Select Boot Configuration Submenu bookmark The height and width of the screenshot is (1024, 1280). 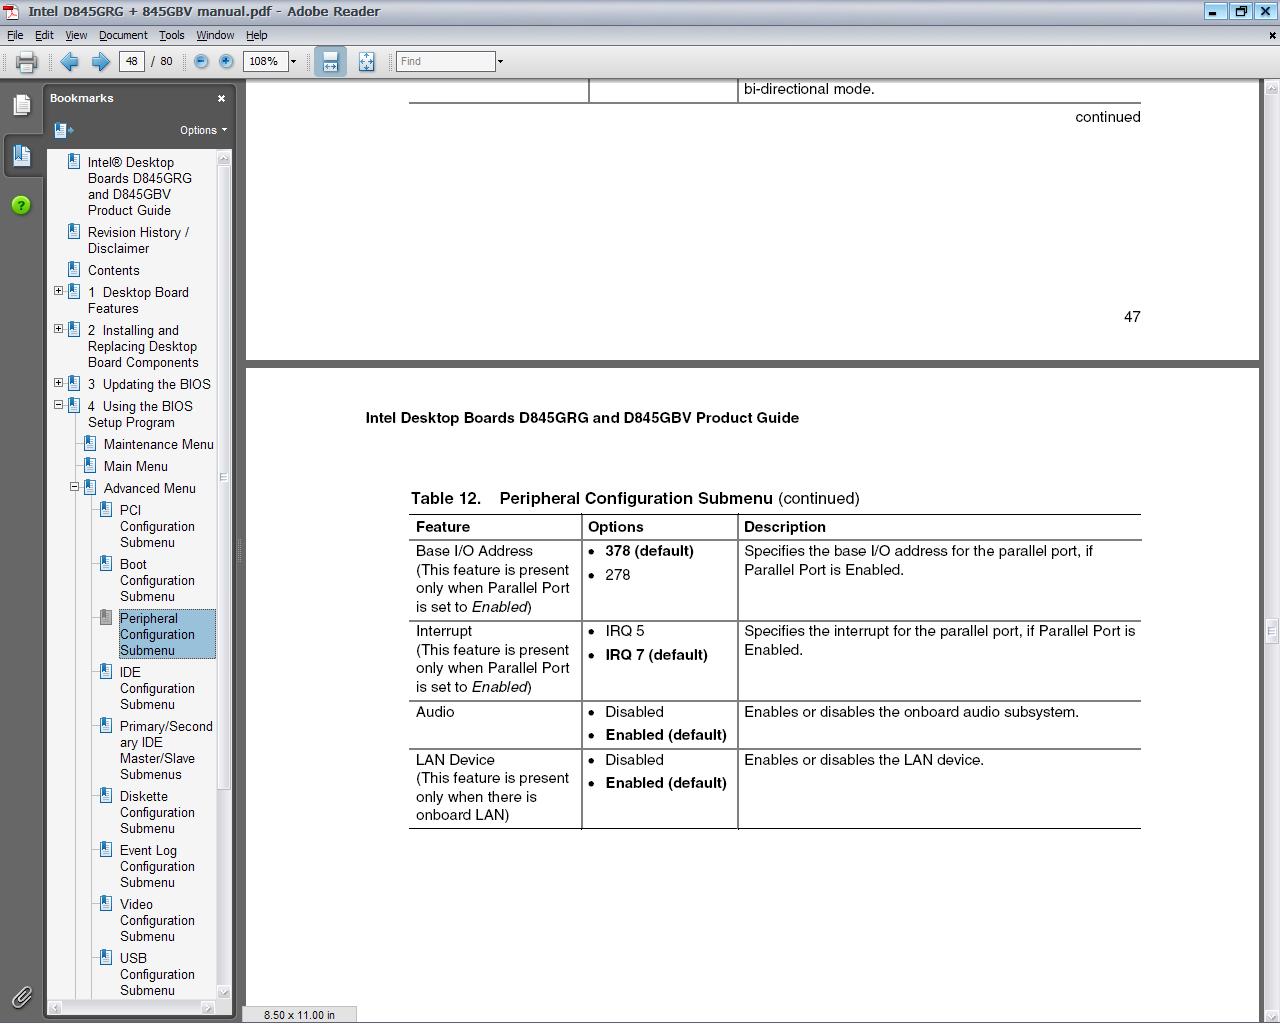157,580
